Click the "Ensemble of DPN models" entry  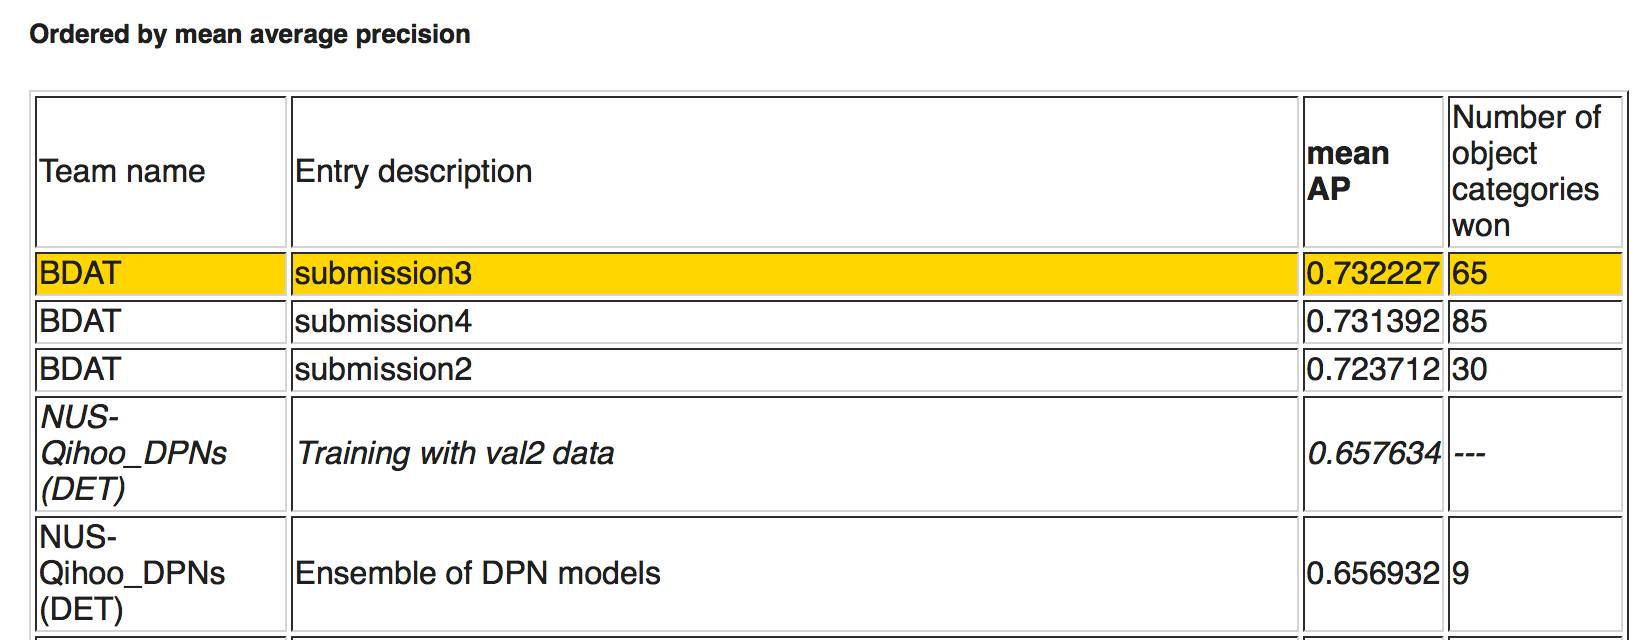(x=477, y=574)
